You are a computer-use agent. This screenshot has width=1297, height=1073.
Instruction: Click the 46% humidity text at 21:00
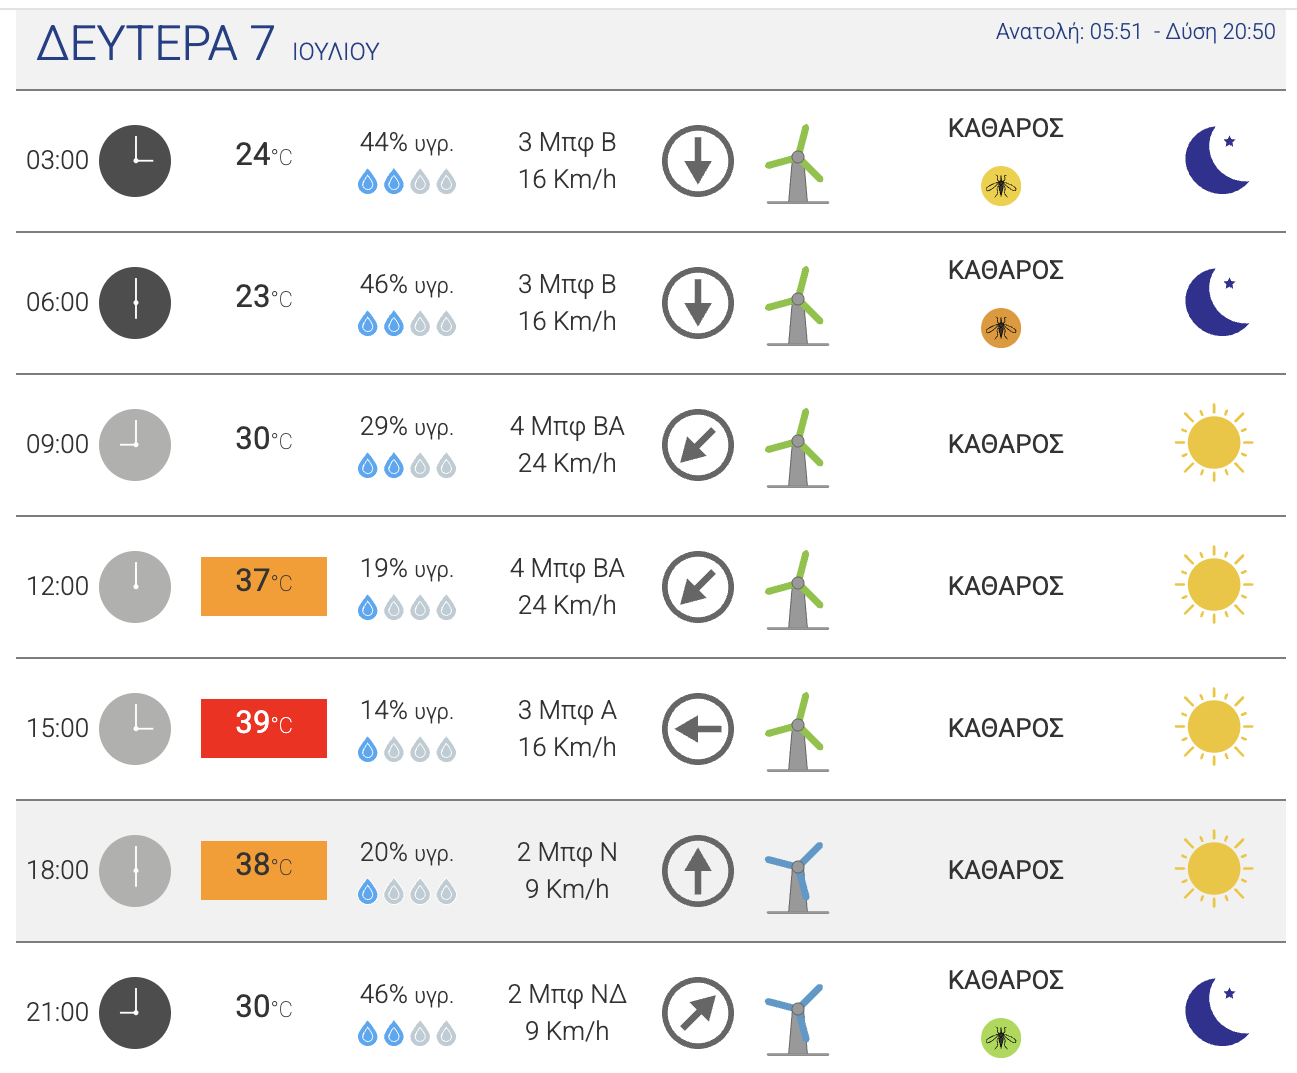pyautogui.click(x=406, y=995)
